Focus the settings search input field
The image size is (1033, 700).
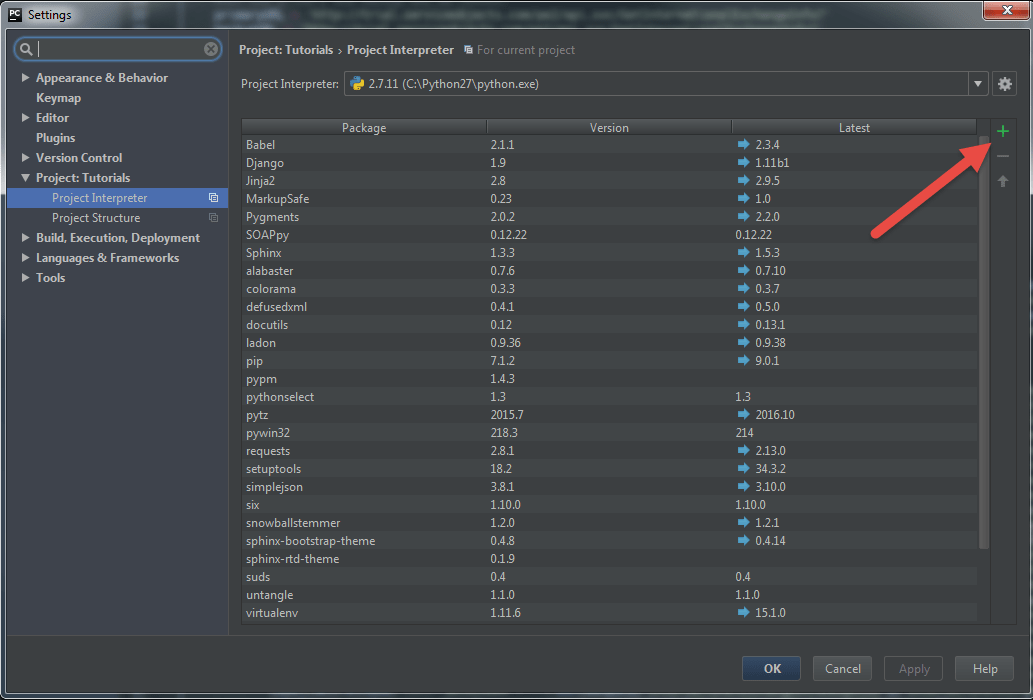[119, 49]
